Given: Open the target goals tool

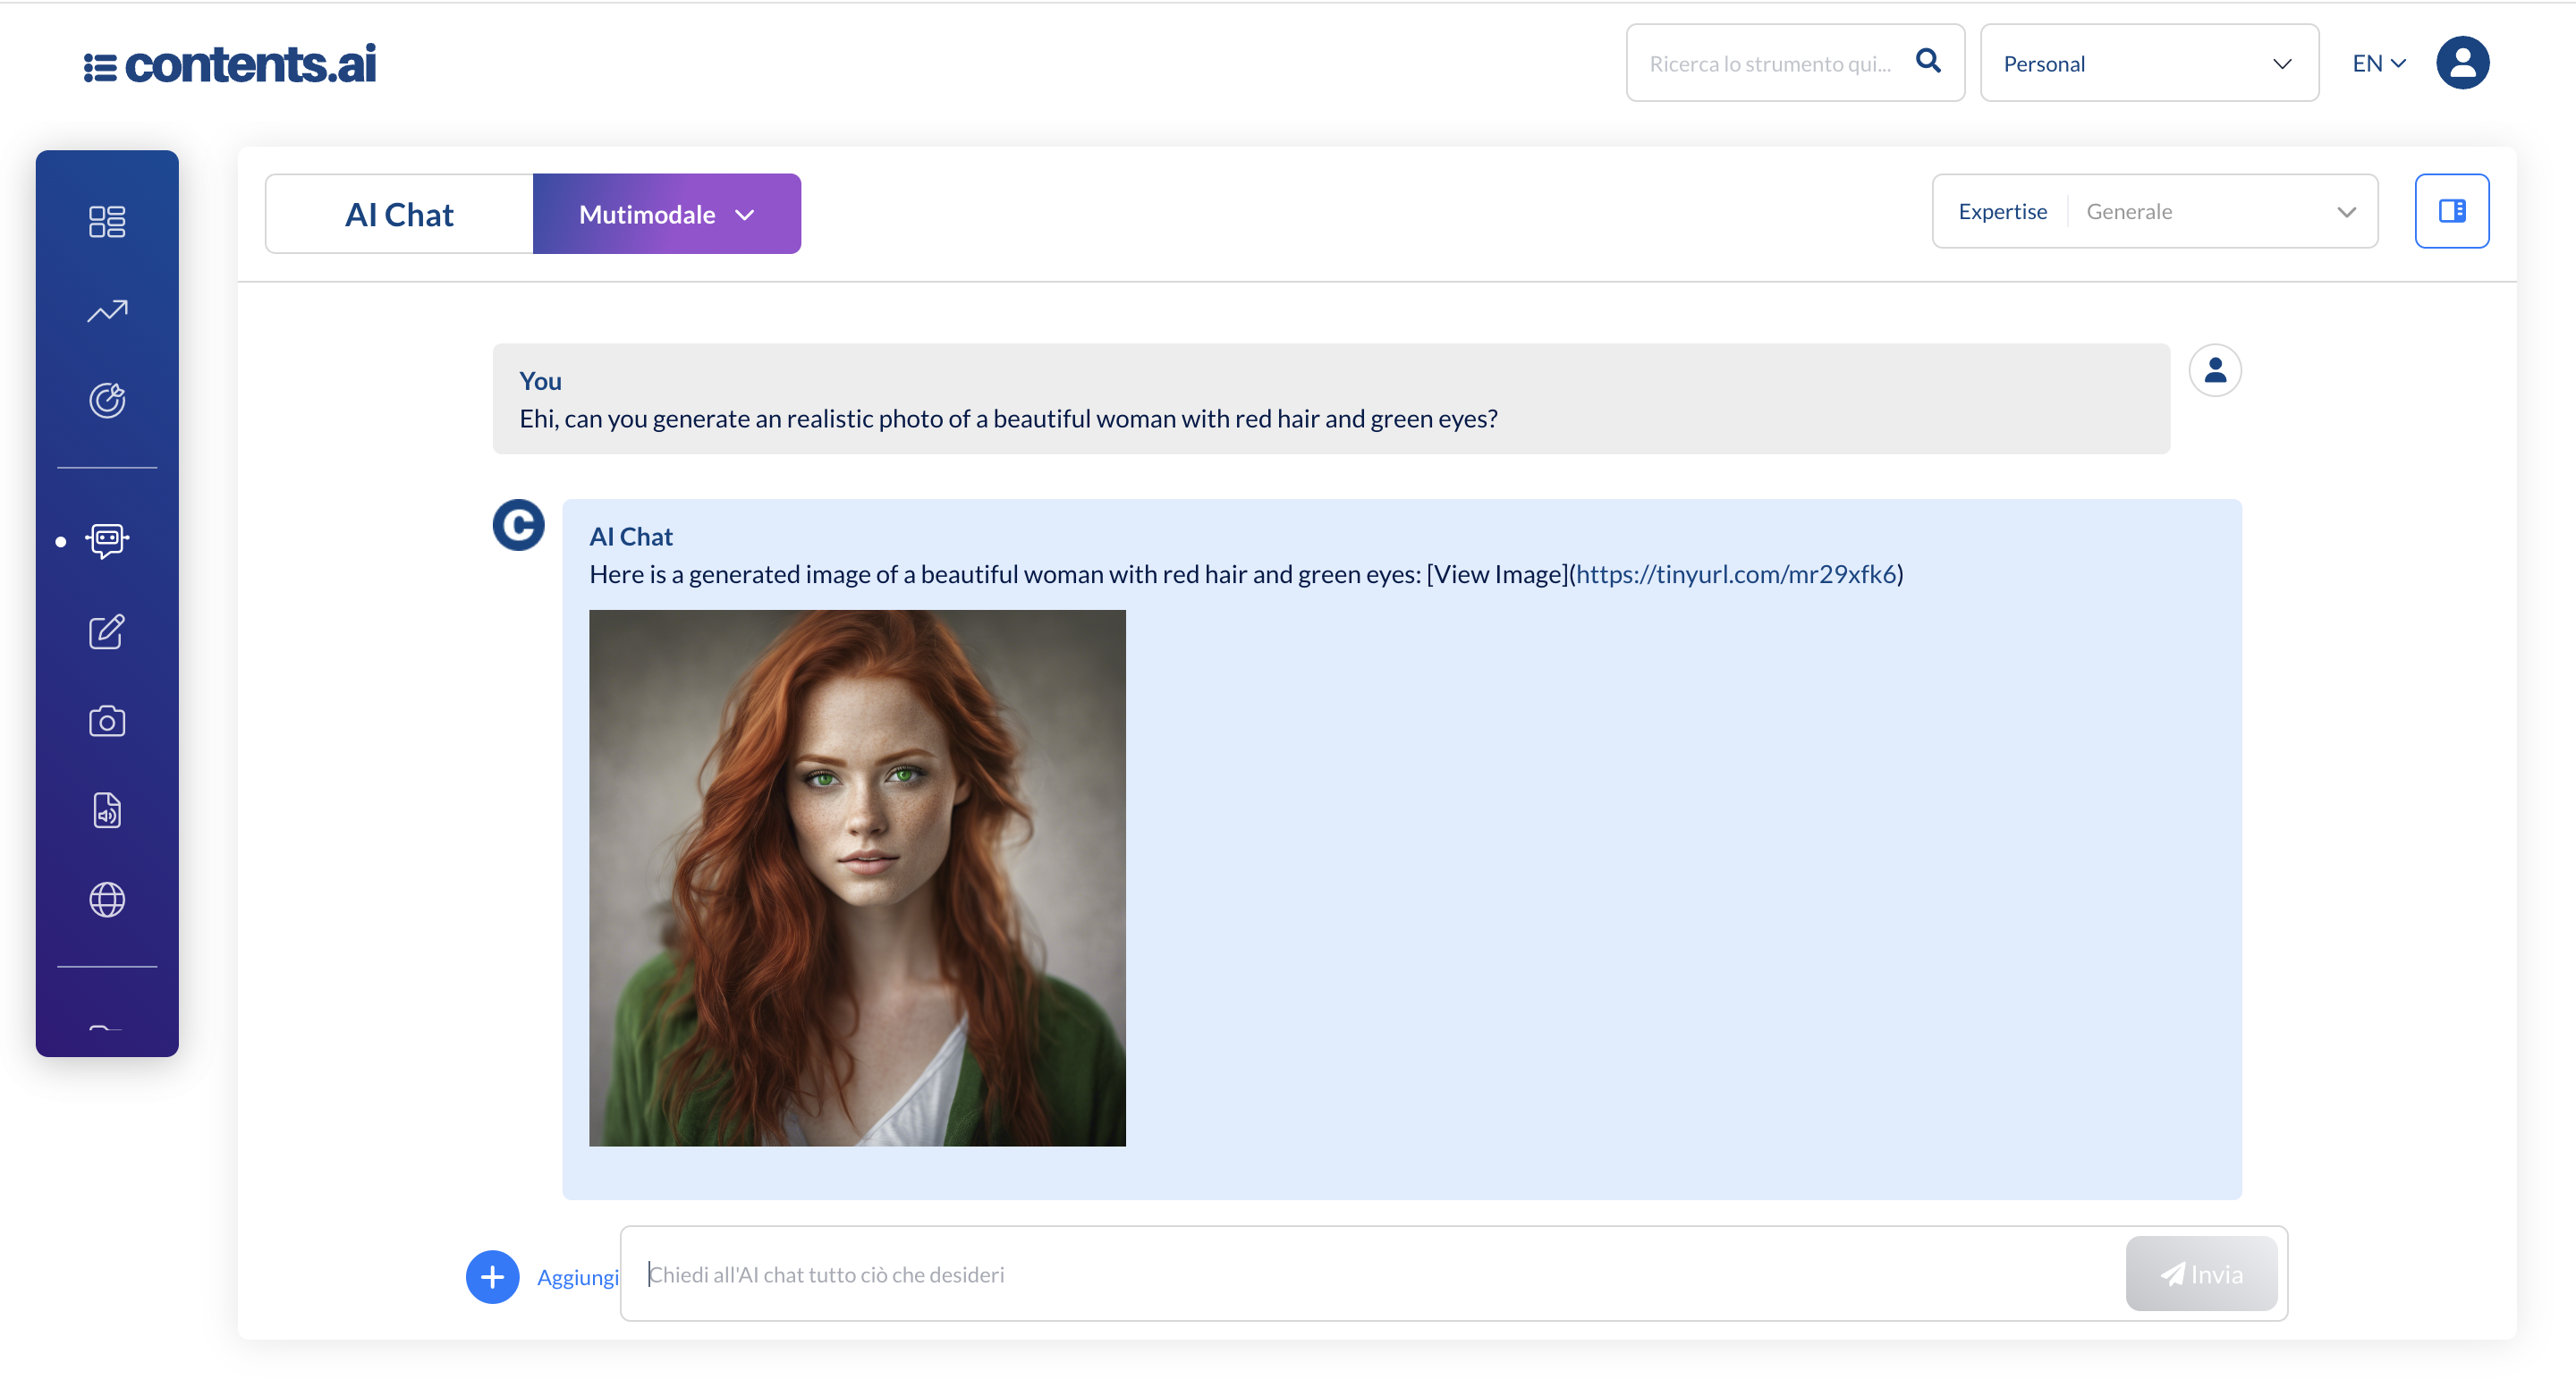Looking at the screenshot, I should pyautogui.click(x=107, y=399).
